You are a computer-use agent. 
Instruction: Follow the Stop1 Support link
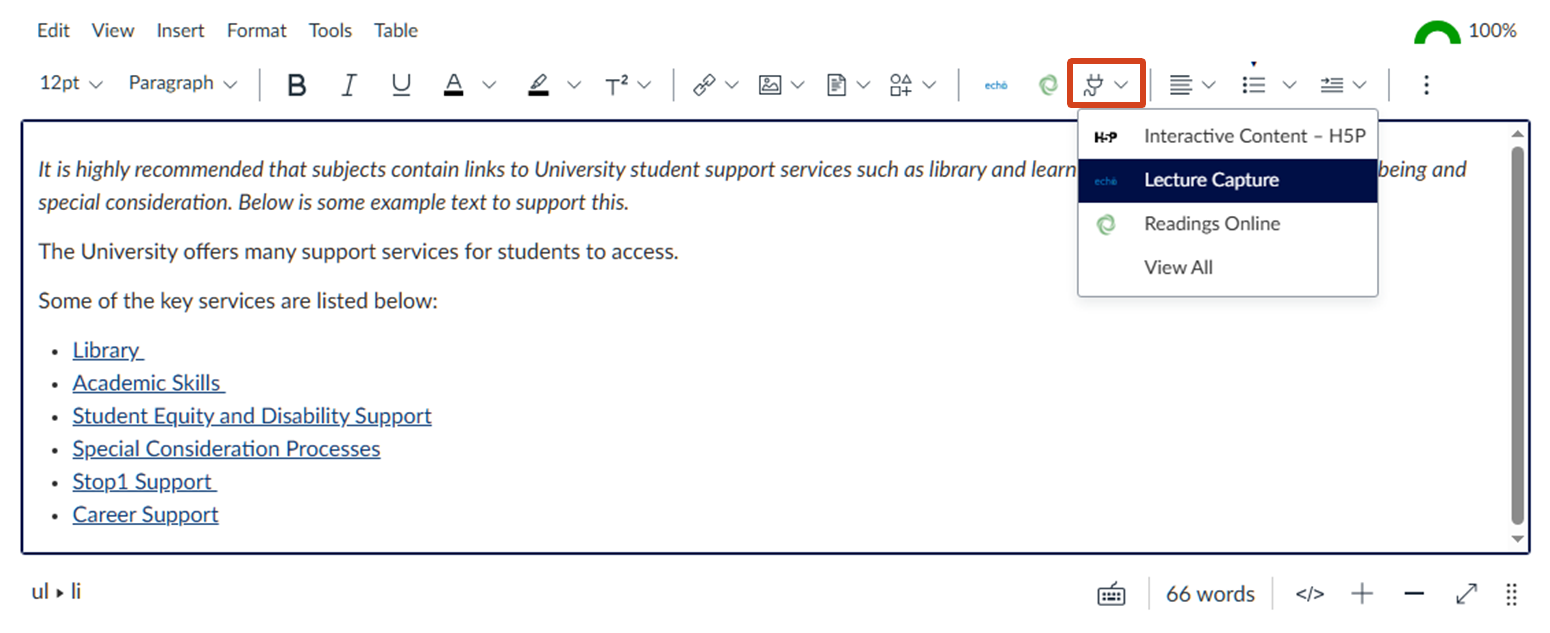(x=145, y=482)
